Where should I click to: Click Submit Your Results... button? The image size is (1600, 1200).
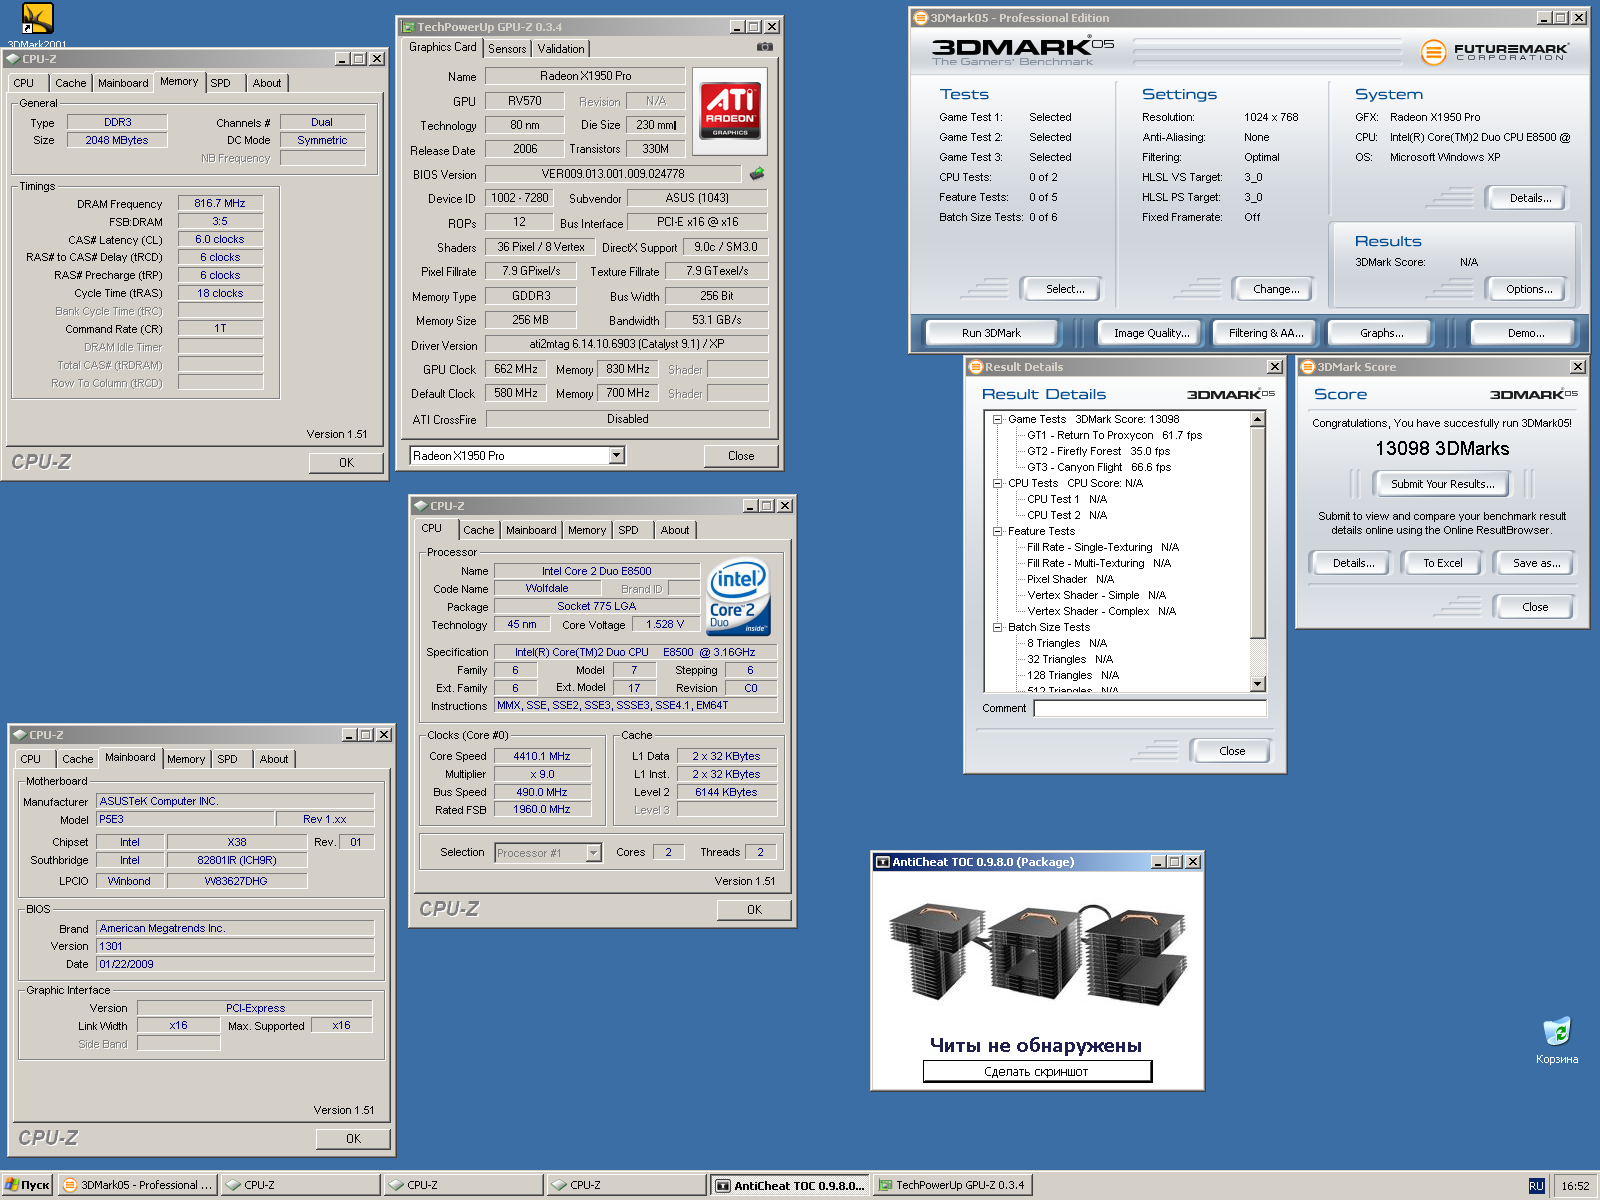tap(1443, 484)
